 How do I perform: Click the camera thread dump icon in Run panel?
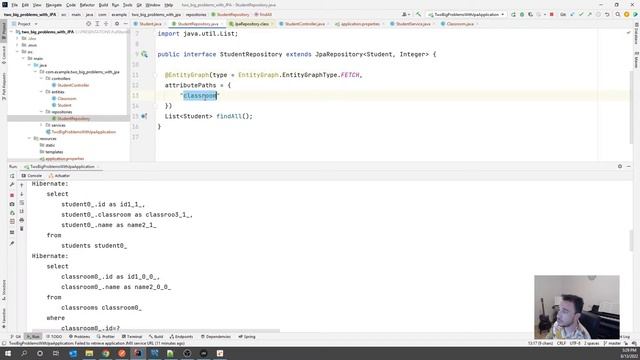12,204
